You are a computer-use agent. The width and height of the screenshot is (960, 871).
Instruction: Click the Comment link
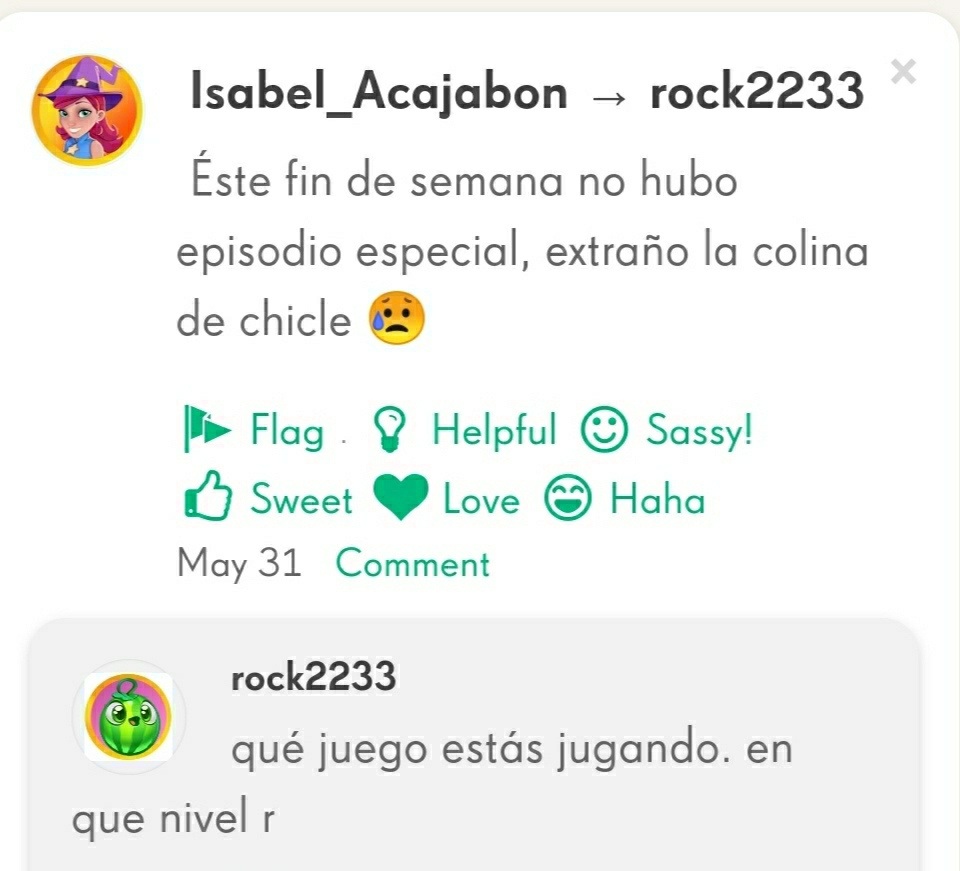pyautogui.click(x=413, y=563)
